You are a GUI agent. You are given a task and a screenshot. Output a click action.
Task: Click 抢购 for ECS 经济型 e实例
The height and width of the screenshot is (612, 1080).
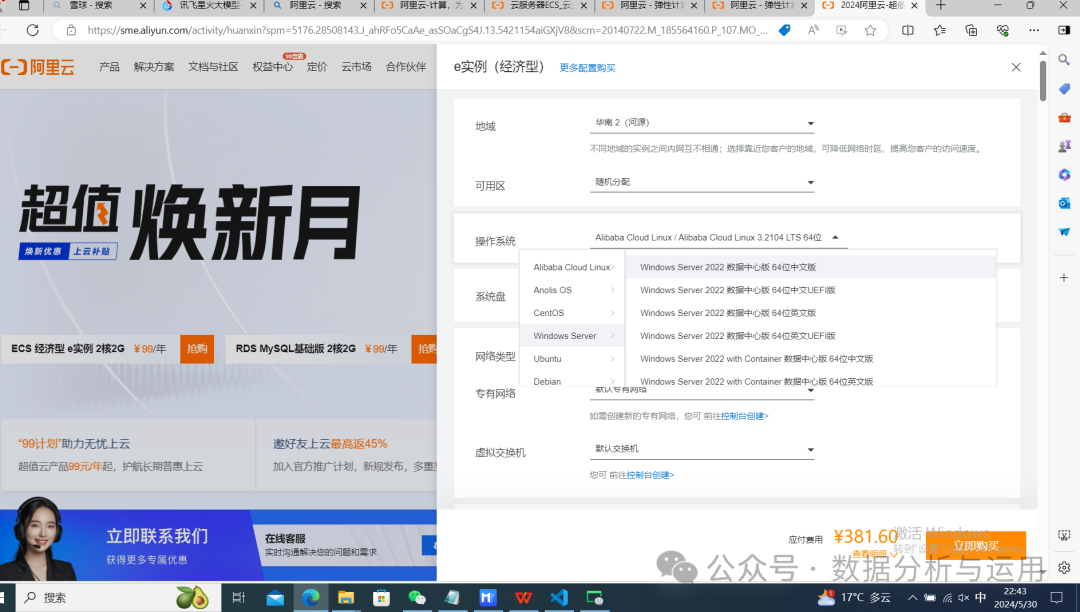(197, 349)
